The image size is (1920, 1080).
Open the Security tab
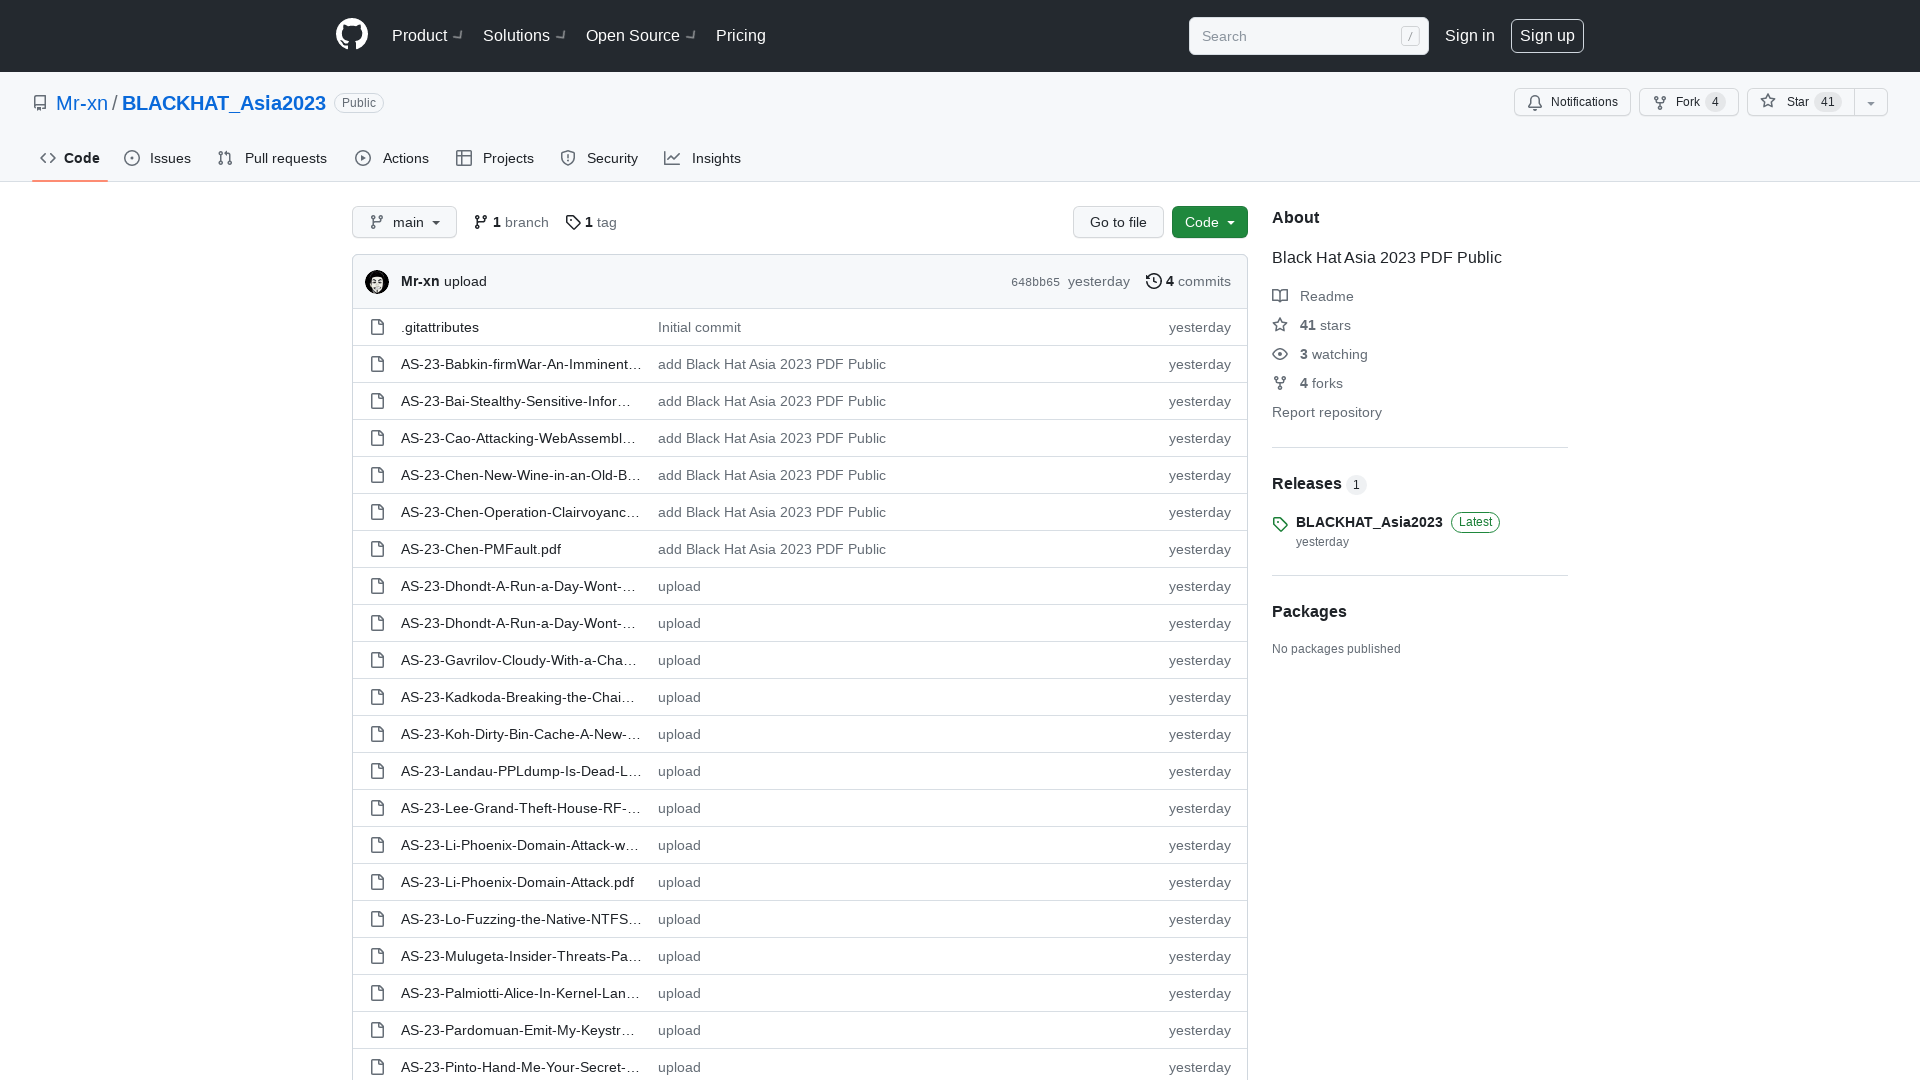[599, 158]
